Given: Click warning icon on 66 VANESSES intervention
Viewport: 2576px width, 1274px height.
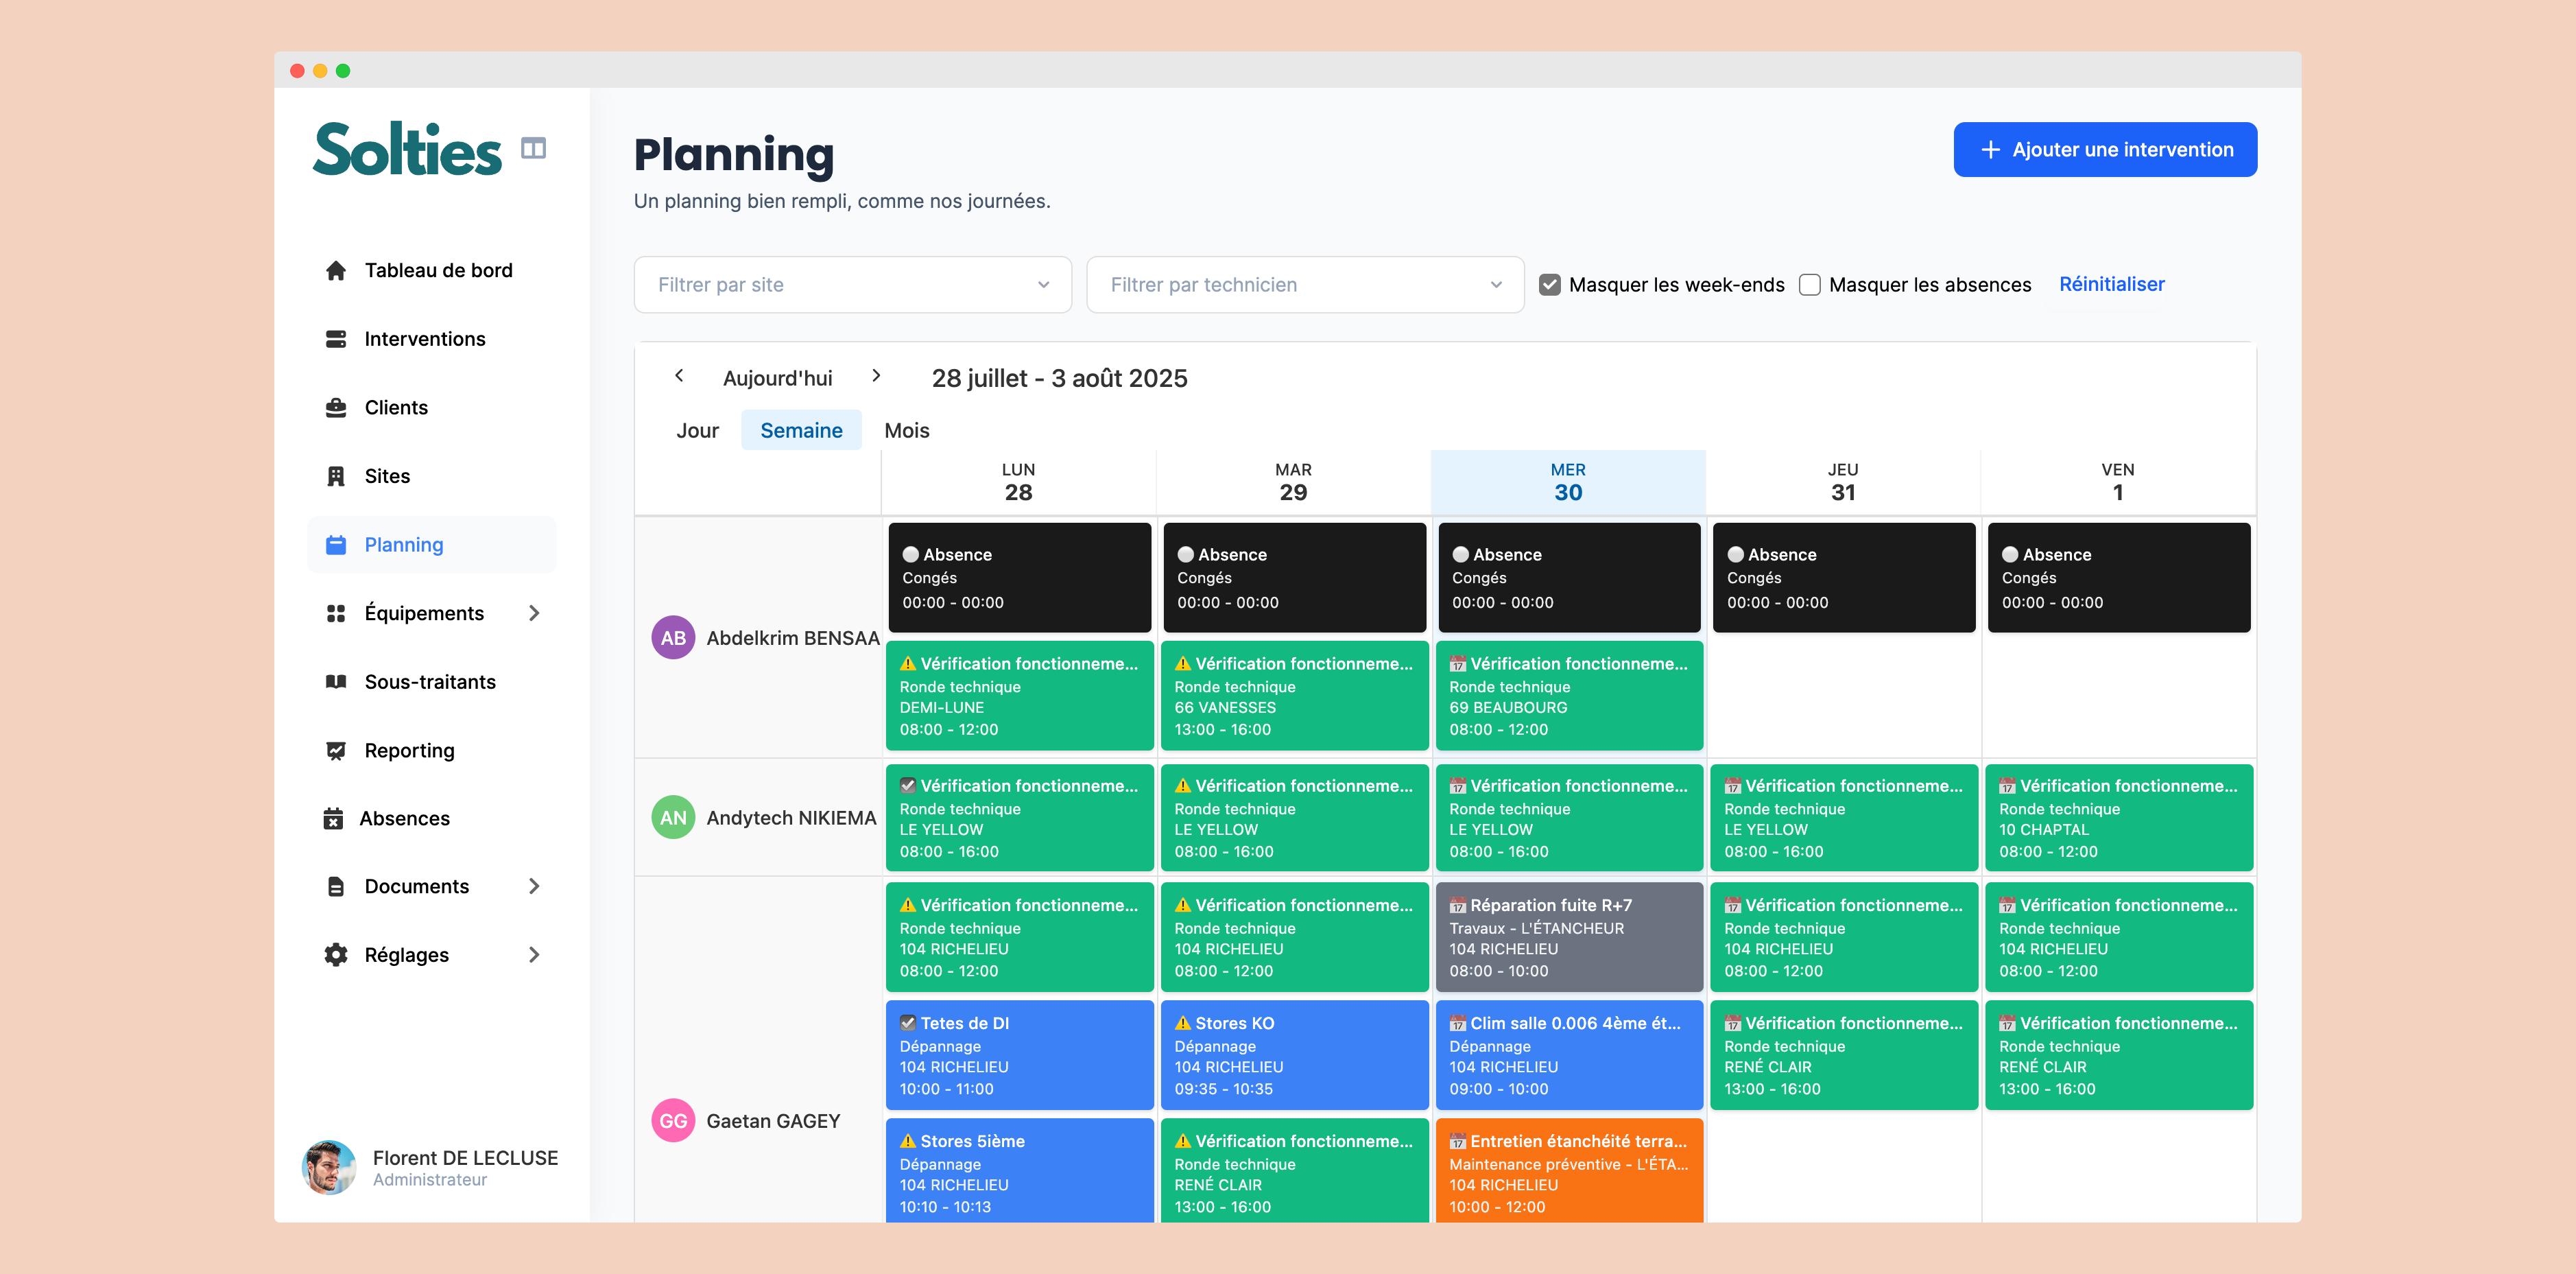Looking at the screenshot, I should (1183, 663).
